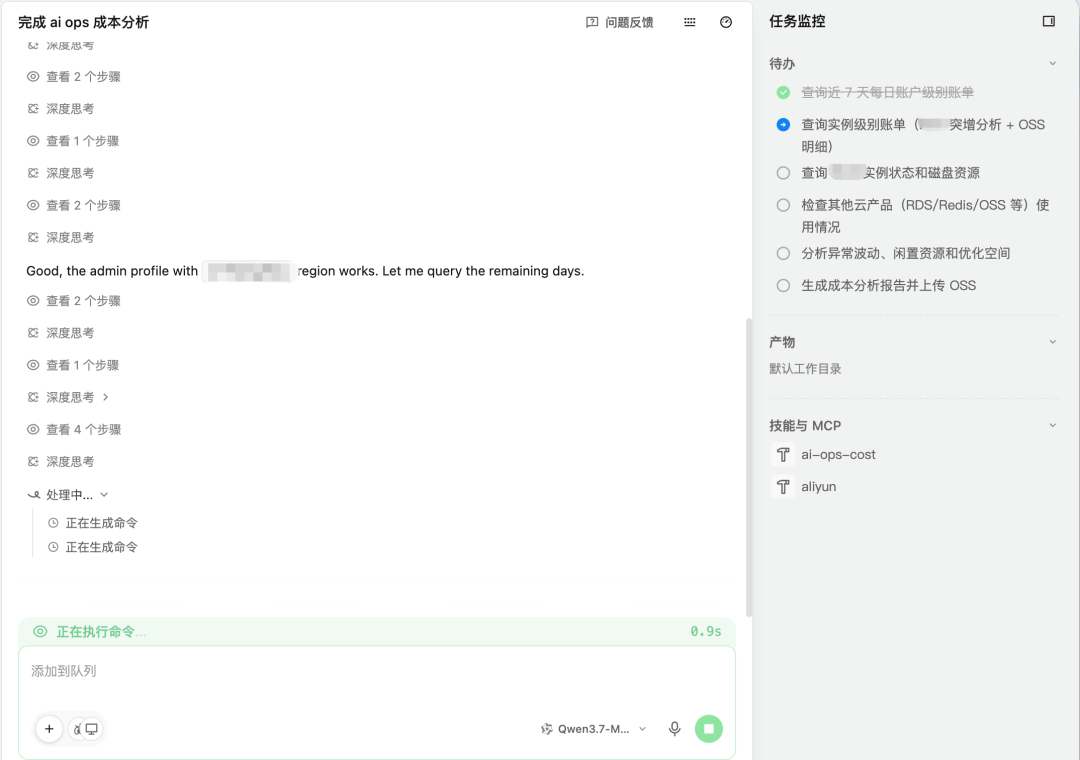Select the in-progress 查询实例级别账单 status circle

(x=783, y=125)
